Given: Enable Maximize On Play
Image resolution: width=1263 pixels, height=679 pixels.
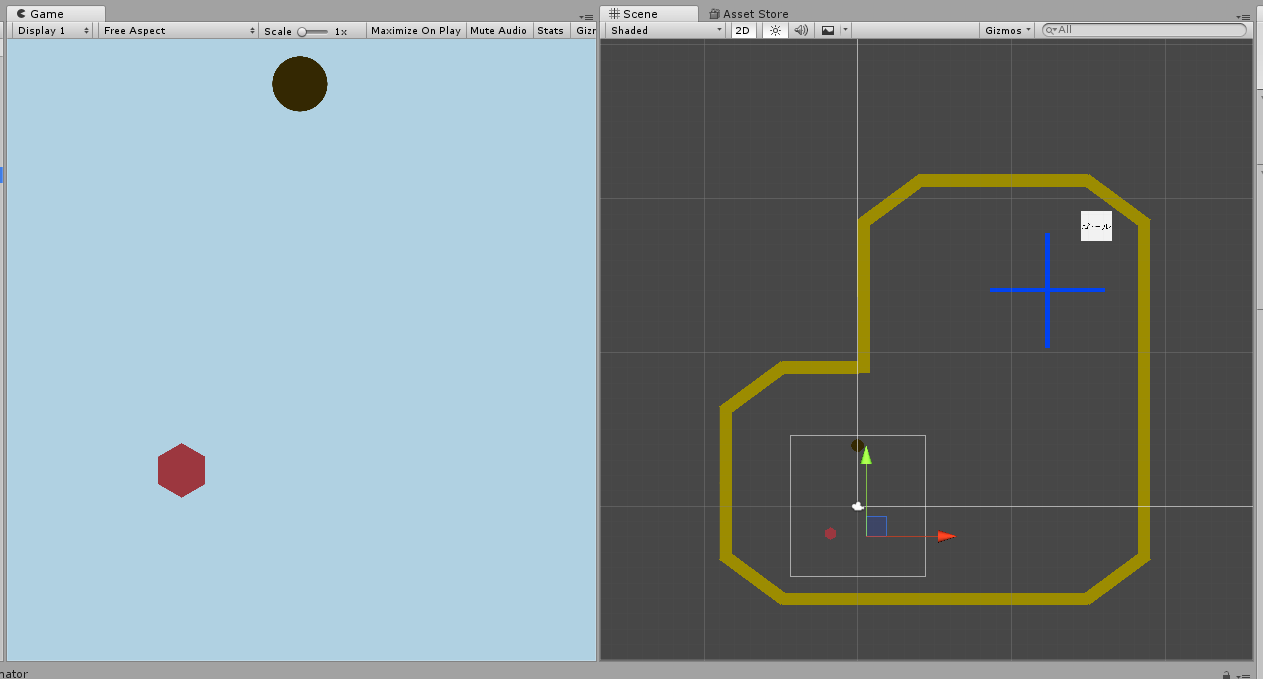Looking at the screenshot, I should [x=415, y=30].
